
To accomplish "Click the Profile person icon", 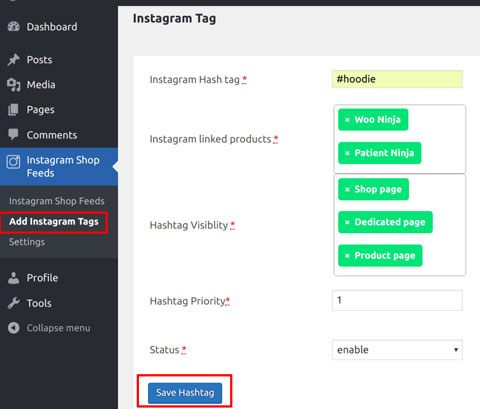I will [x=13, y=278].
